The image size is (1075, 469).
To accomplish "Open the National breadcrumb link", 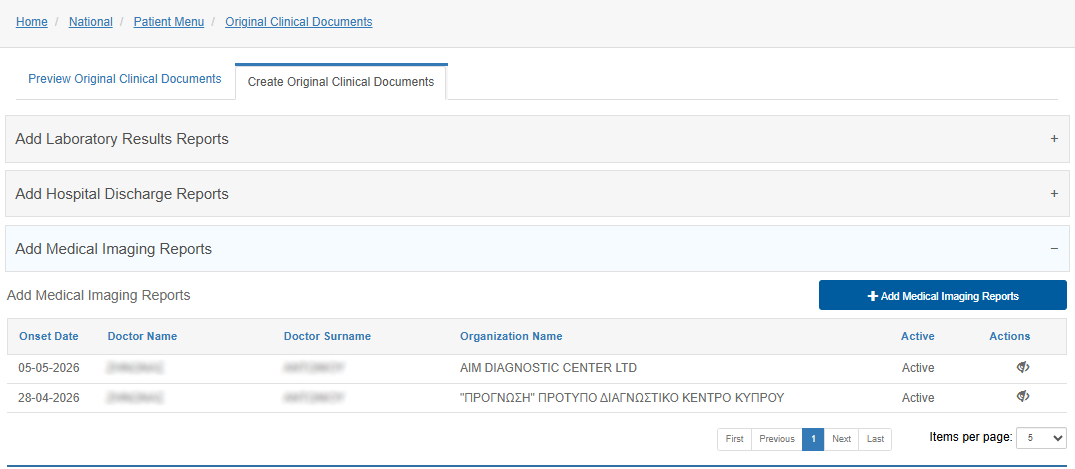I will pos(90,22).
